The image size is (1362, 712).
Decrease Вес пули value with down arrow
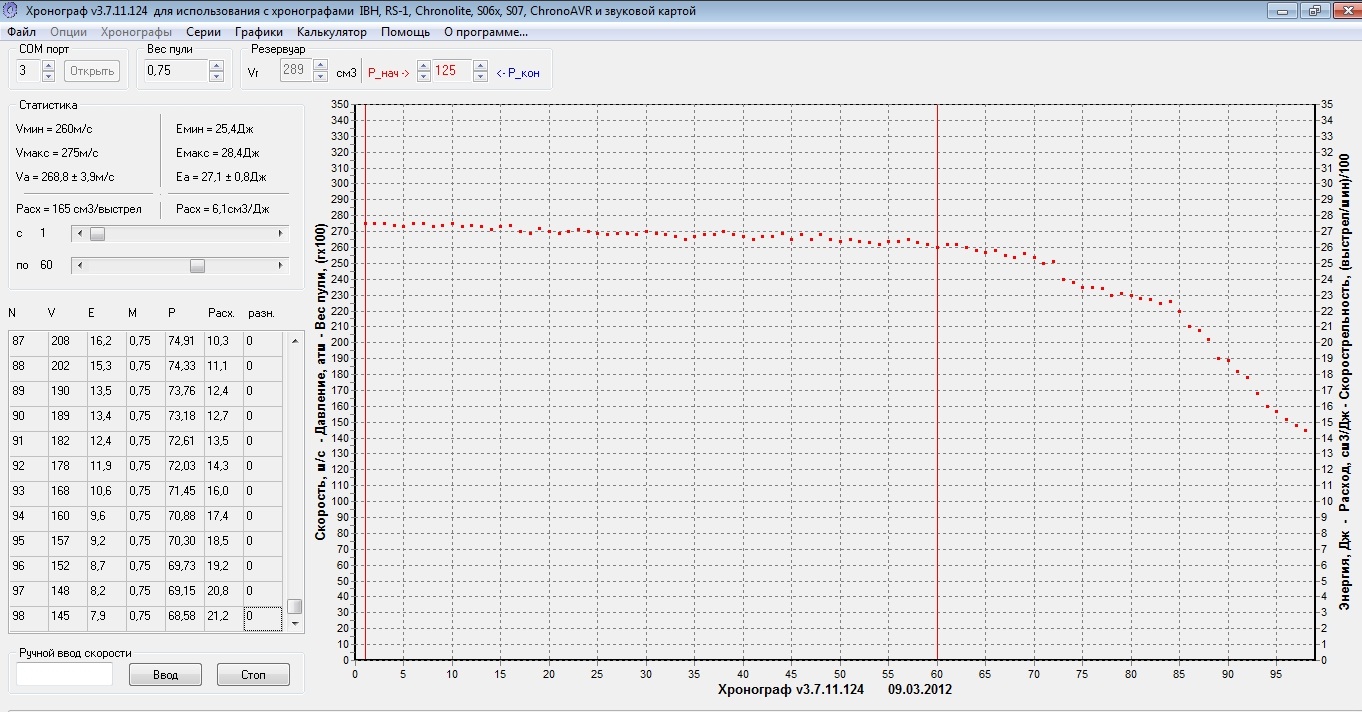pyautogui.click(x=216, y=76)
